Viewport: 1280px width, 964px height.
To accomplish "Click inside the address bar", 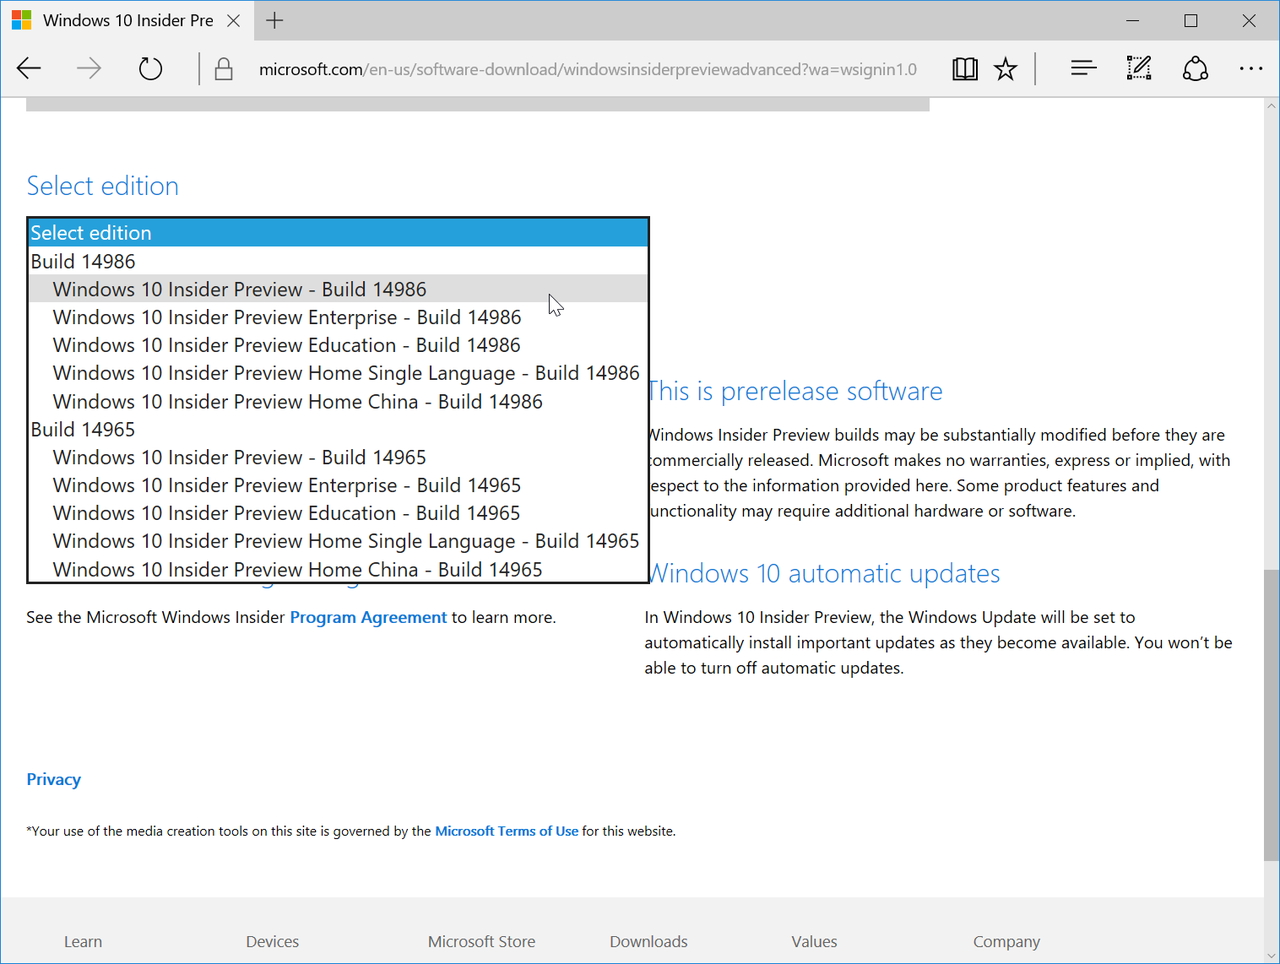I will pos(588,68).
